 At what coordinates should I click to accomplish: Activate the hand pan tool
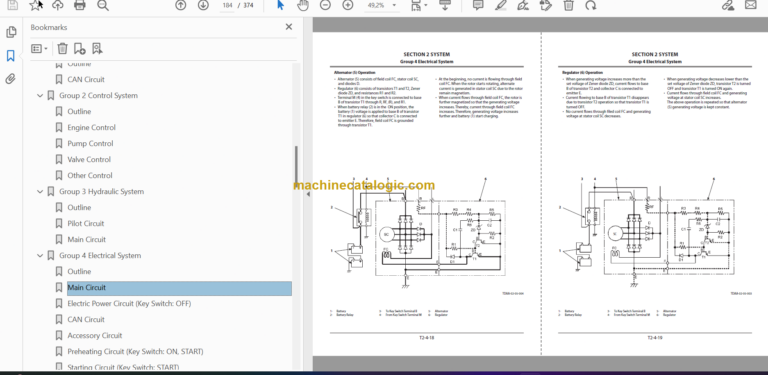[x=304, y=5]
